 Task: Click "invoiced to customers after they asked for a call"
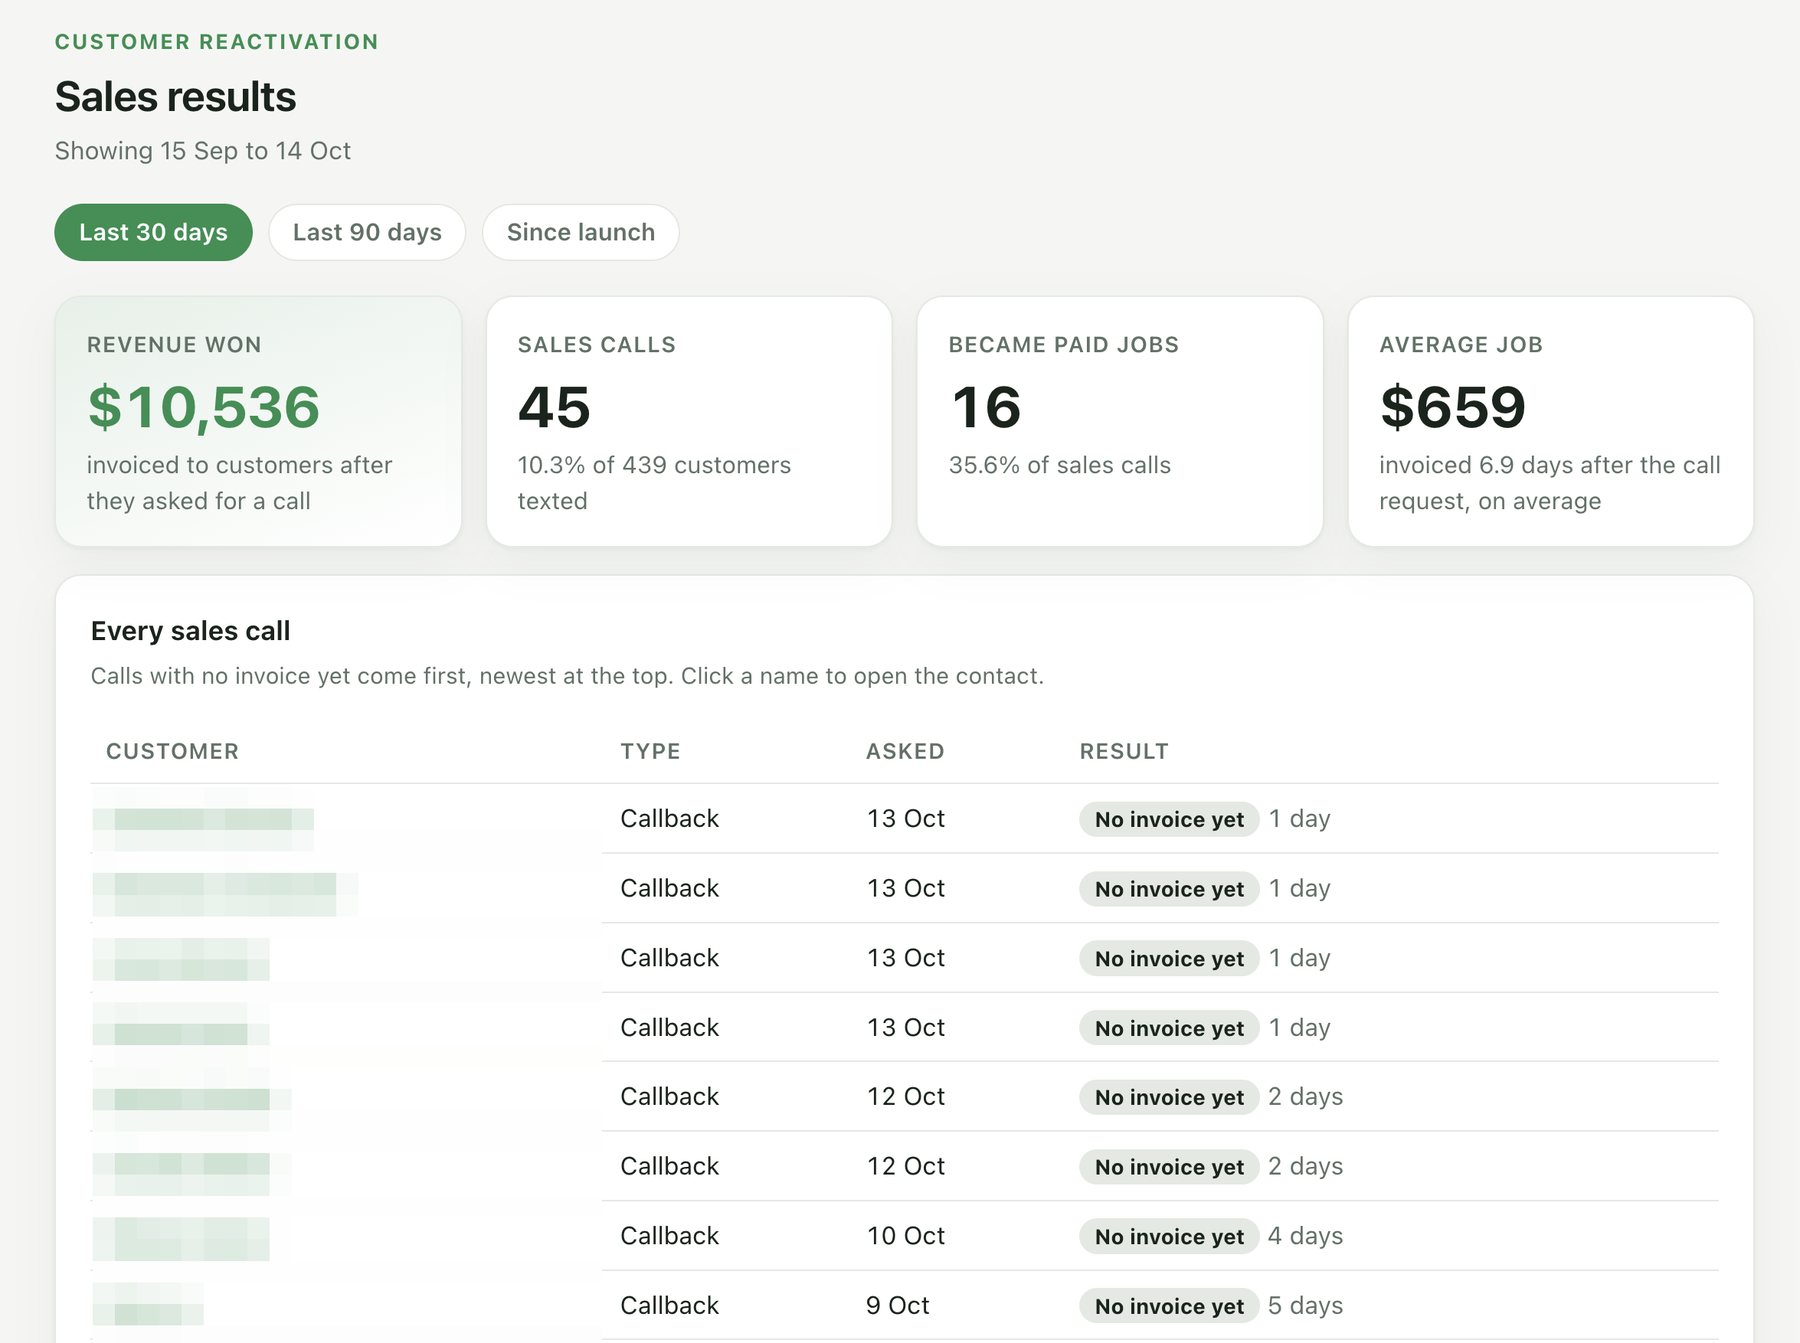pyautogui.click(x=240, y=483)
